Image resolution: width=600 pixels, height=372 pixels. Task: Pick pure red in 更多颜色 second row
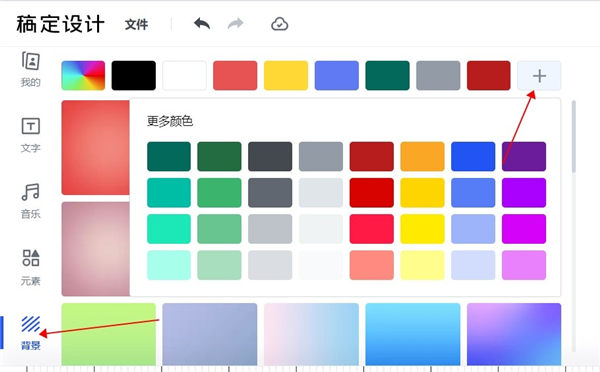372,193
